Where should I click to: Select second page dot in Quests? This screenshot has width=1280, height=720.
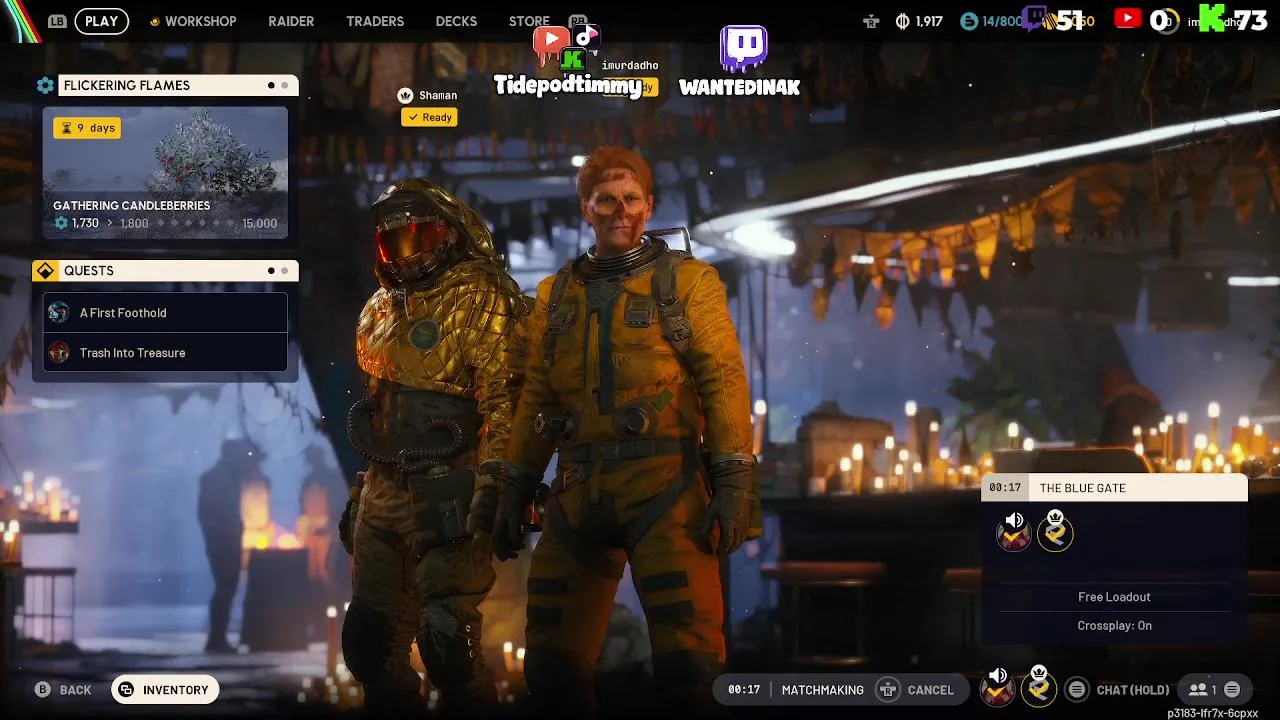(x=285, y=271)
